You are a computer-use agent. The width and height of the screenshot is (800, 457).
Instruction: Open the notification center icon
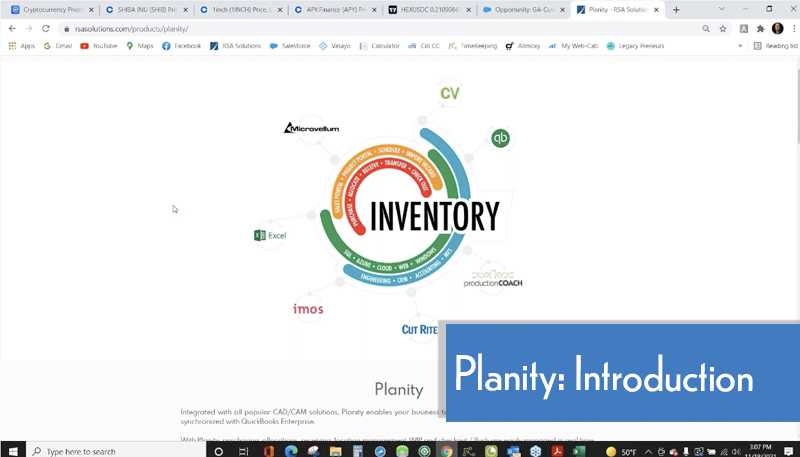pyautogui.click(x=788, y=451)
